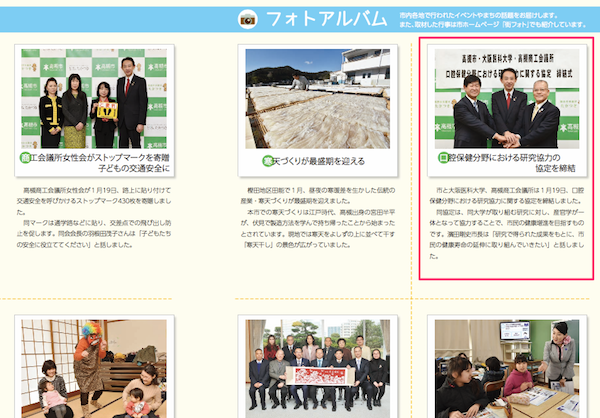Open classroom photo with students at desks

(x=507, y=369)
